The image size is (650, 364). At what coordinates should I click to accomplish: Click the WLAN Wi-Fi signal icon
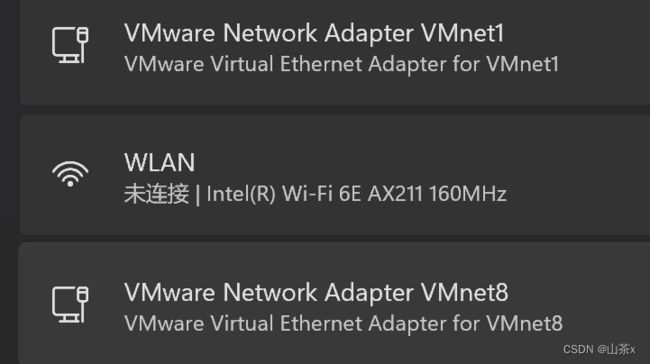pos(70,174)
